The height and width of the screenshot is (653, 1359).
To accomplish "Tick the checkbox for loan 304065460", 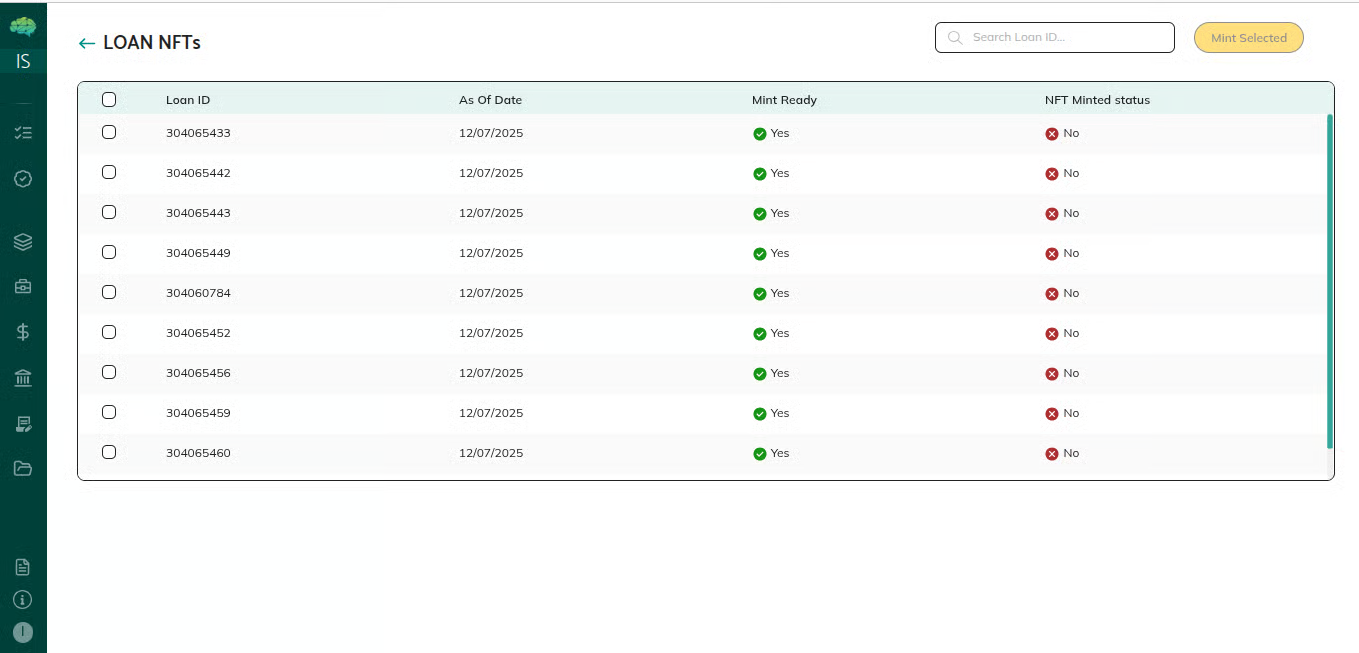I will click(x=109, y=452).
